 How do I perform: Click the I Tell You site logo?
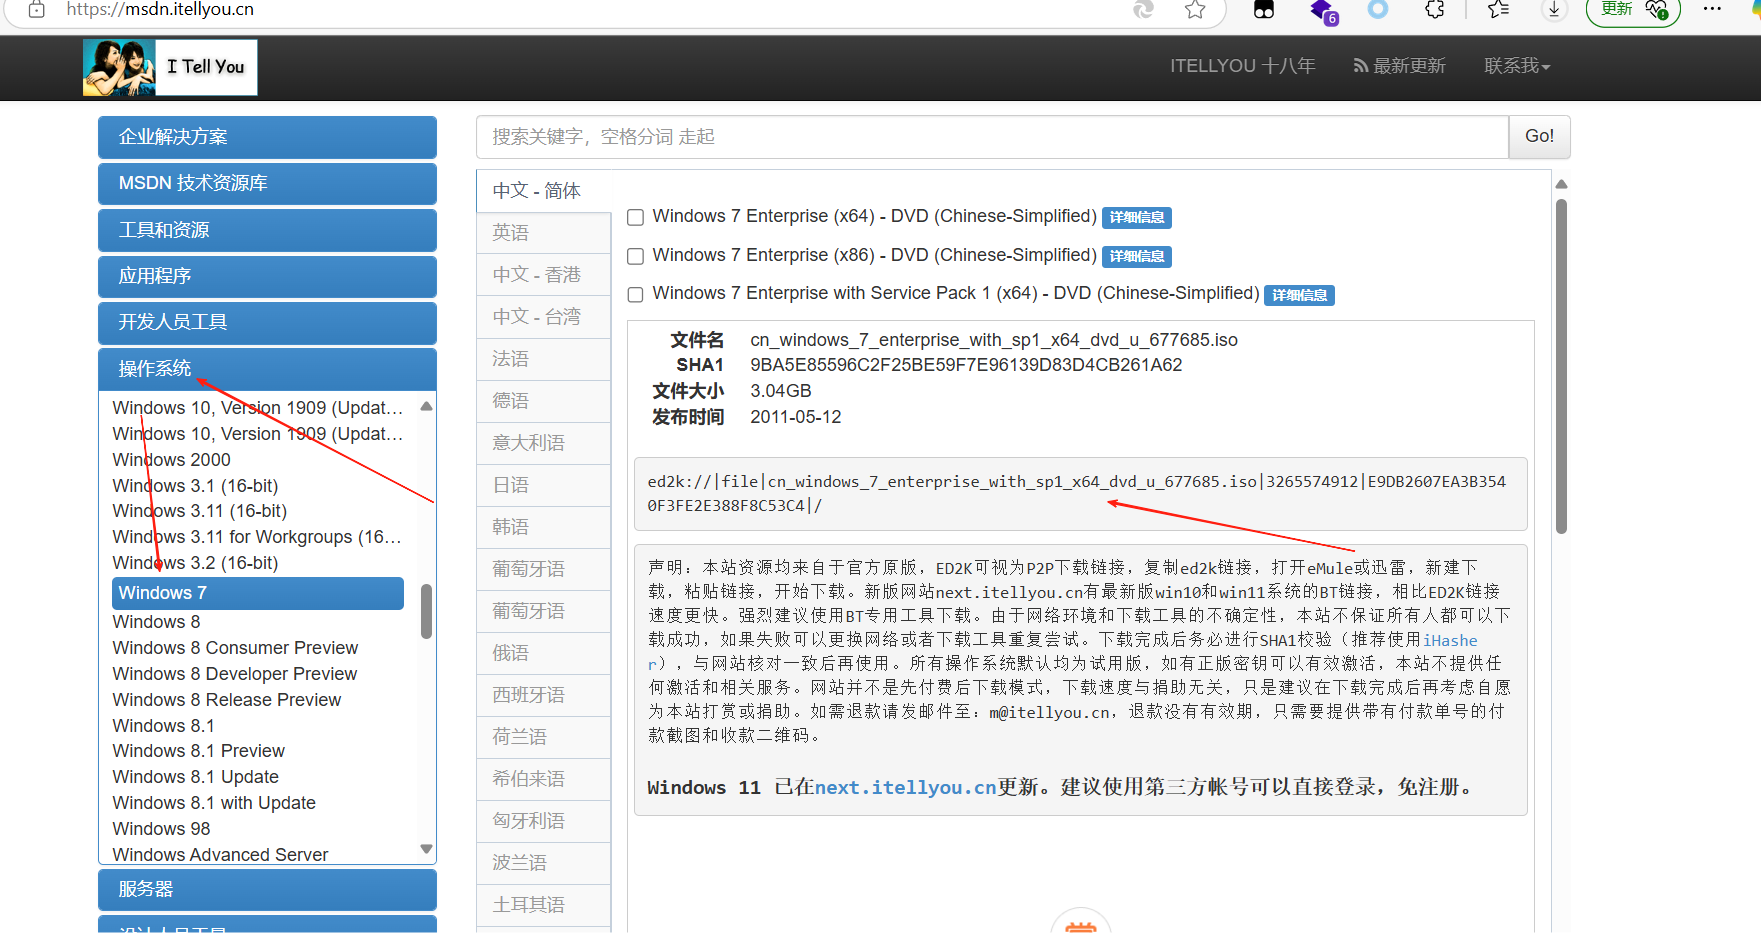pos(170,67)
